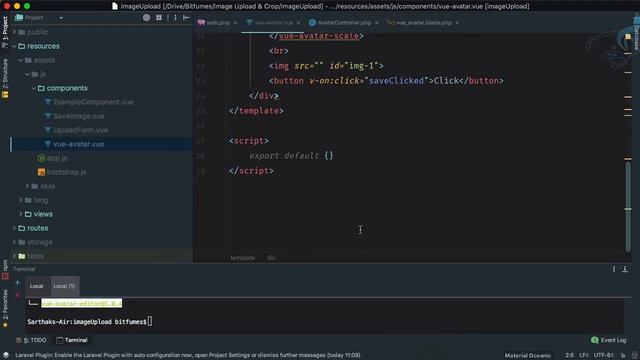Image resolution: width=640 pixels, height=360 pixels.
Task: Expand the lang folder
Action: 21,200
